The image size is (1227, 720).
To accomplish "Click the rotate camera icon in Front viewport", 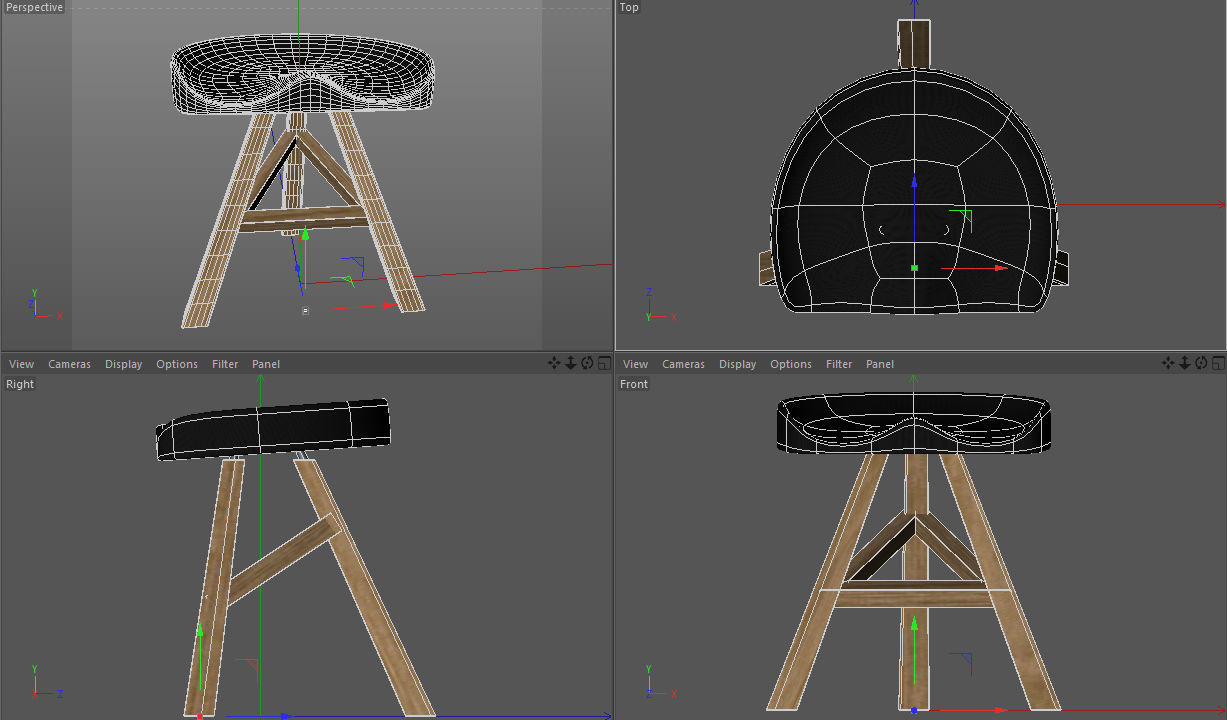I will point(1201,363).
